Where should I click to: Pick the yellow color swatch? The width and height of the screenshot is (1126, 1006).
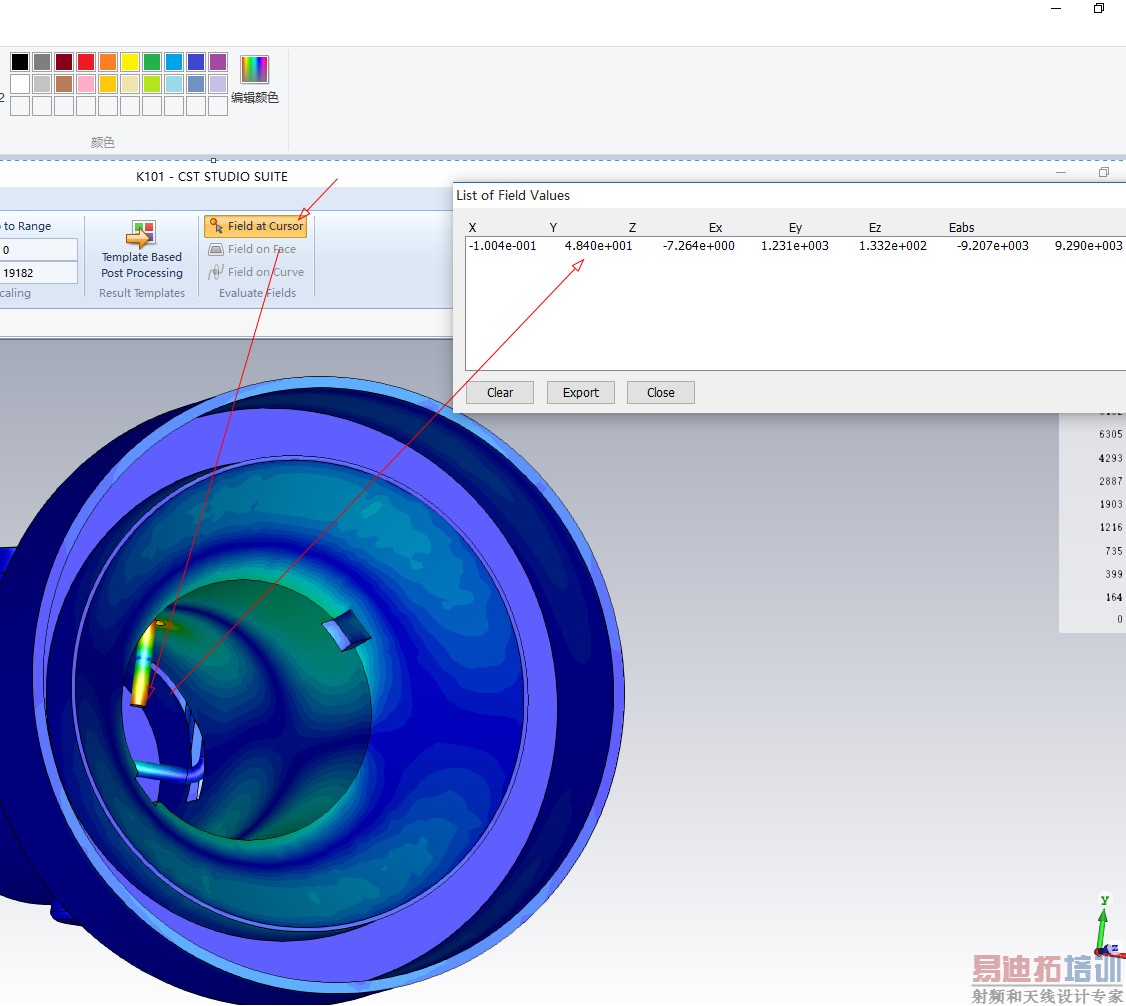[x=130, y=62]
